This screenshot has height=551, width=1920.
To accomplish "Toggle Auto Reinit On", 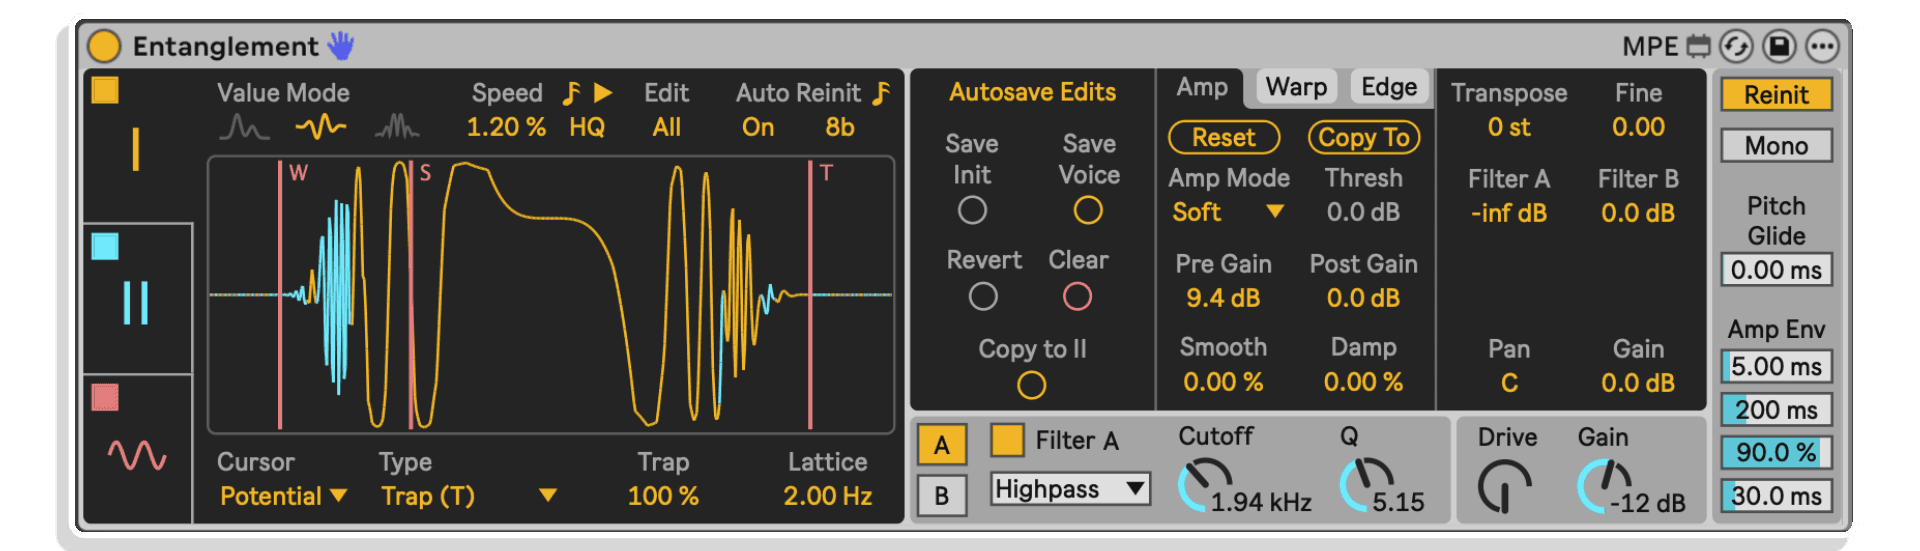I will click(758, 128).
